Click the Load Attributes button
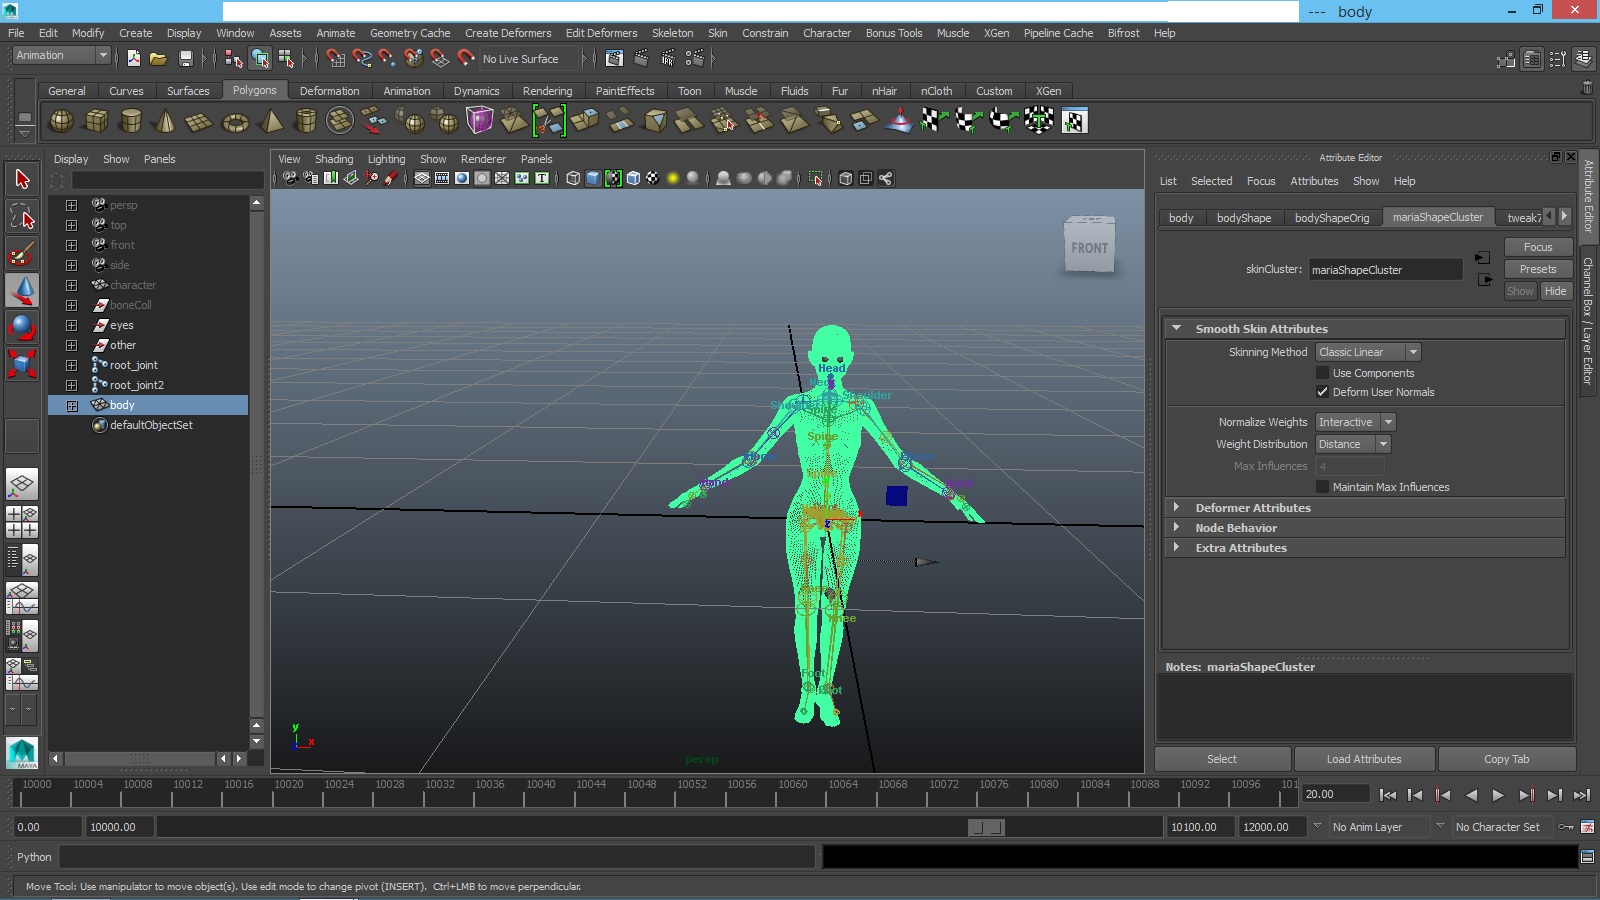 (1364, 759)
